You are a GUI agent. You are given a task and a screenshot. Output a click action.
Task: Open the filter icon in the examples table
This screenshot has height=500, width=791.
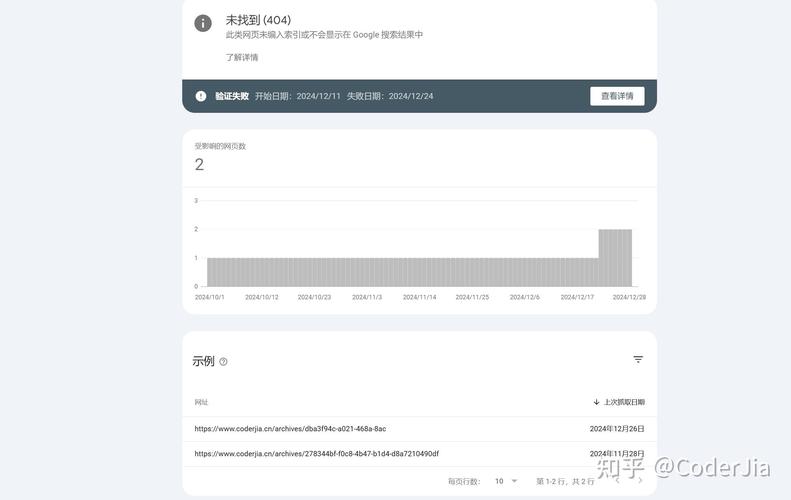(638, 359)
